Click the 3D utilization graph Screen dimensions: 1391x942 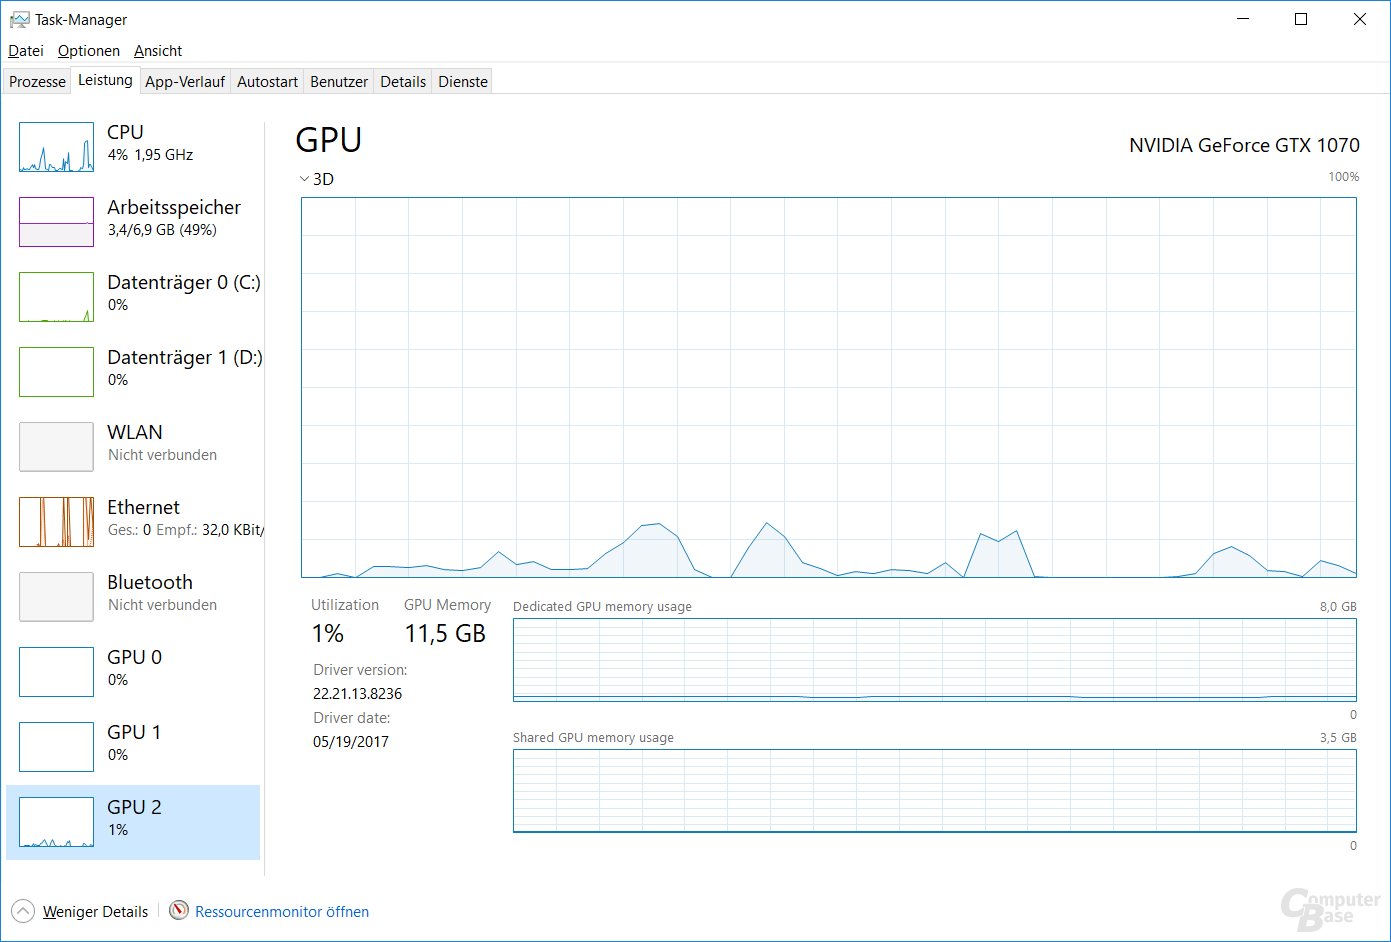(x=829, y=387)
